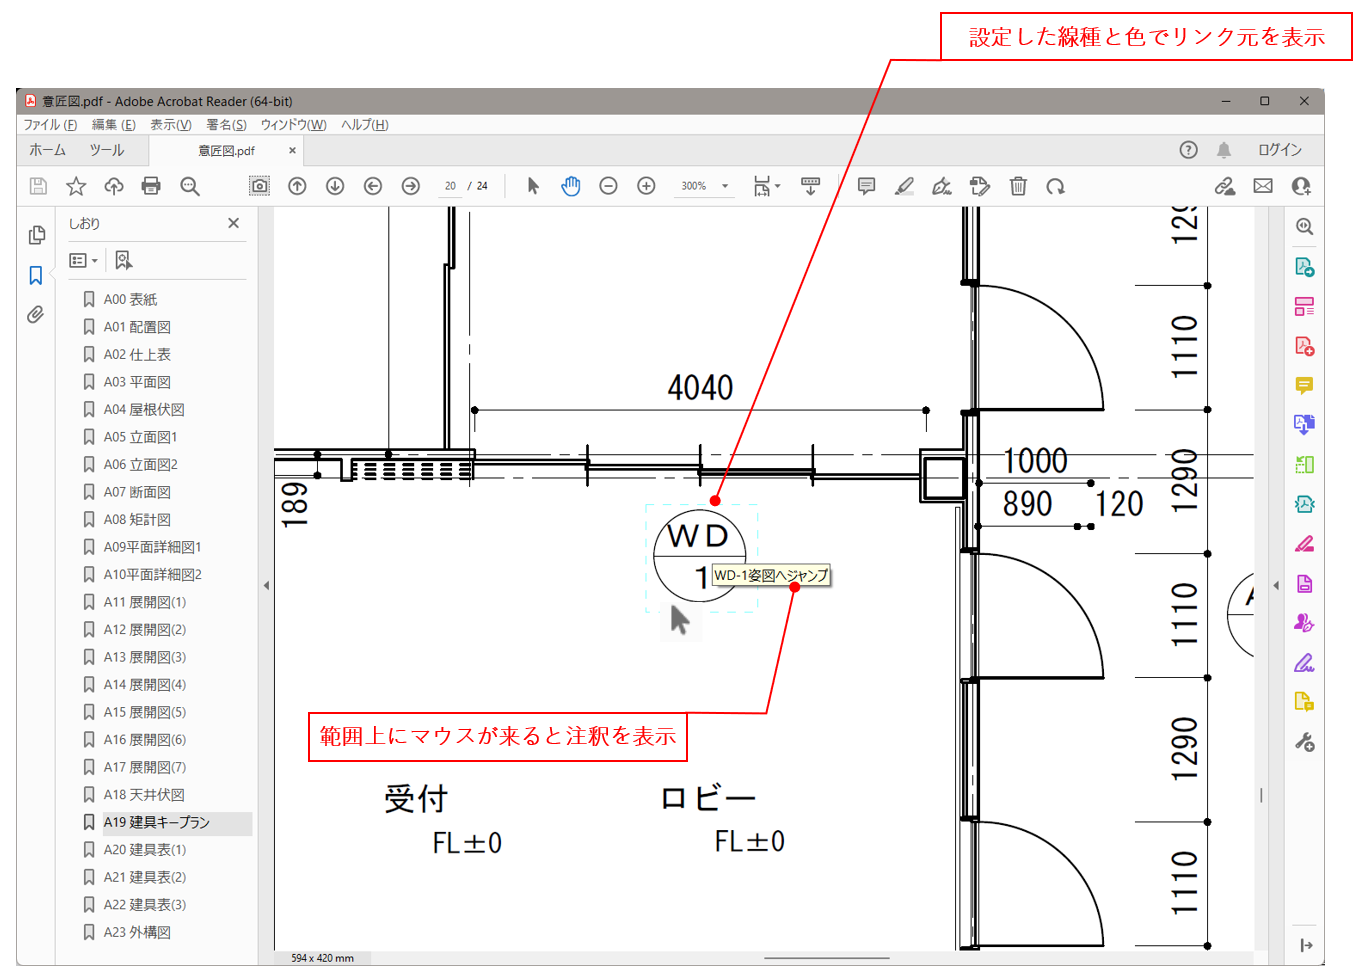1364x980 pixels.
Task: Select the Hand pan tool
Action: pyautogui.click(x=570, y=186)
